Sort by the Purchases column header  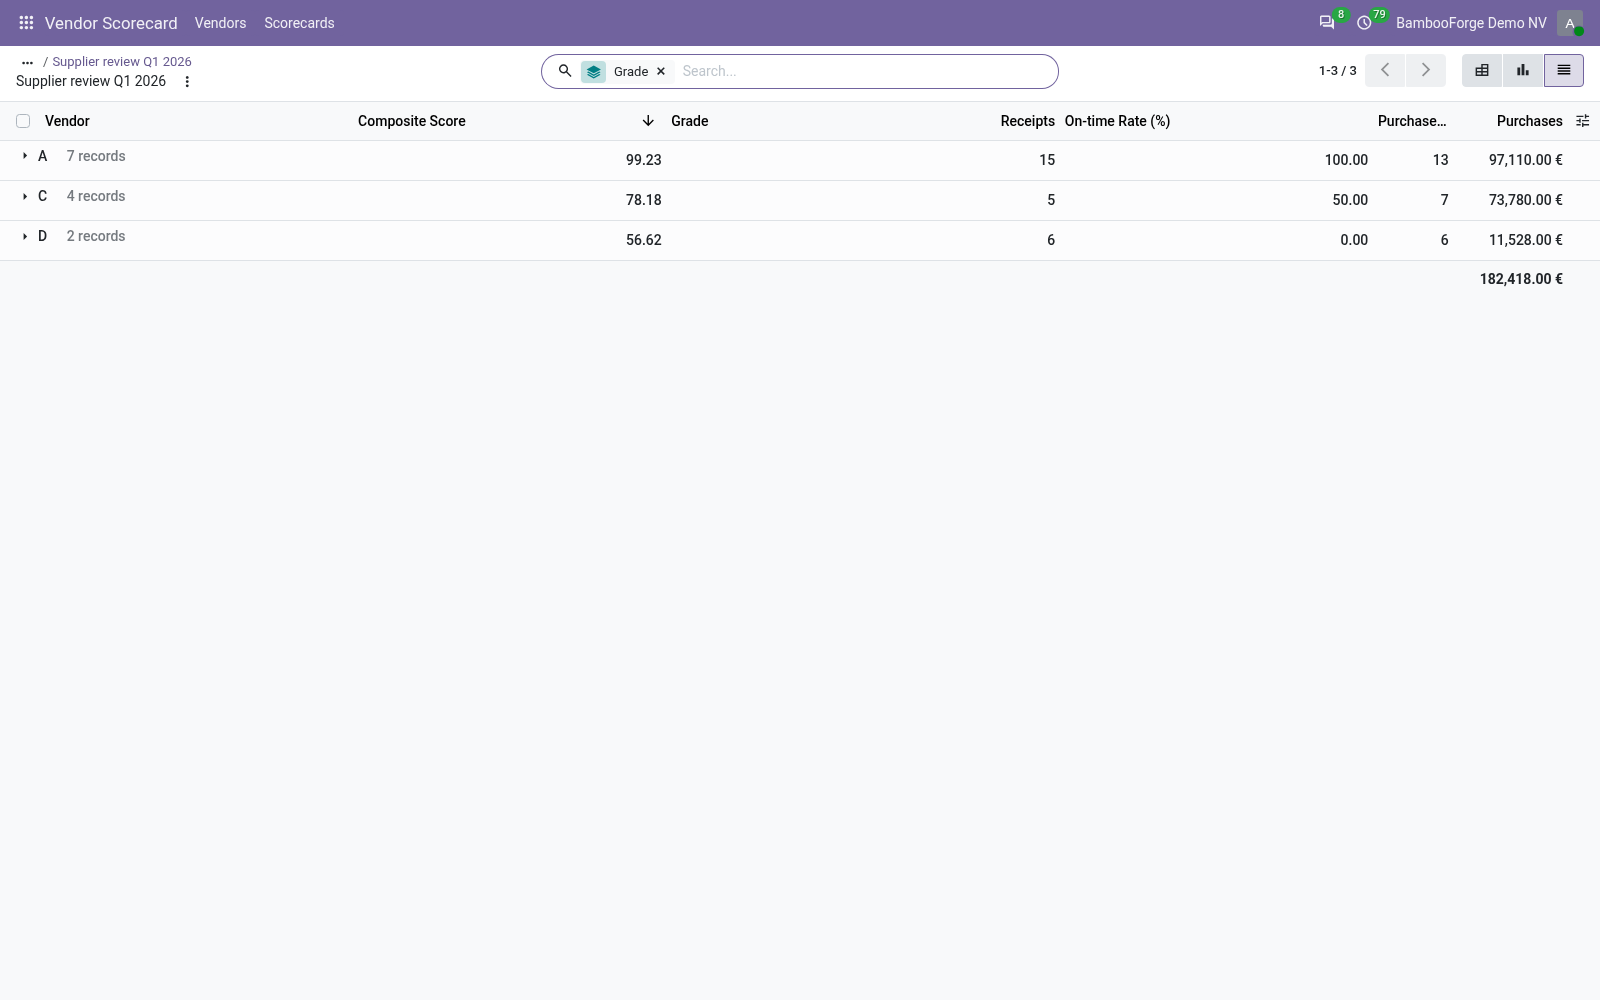[x=1529, y=121]
